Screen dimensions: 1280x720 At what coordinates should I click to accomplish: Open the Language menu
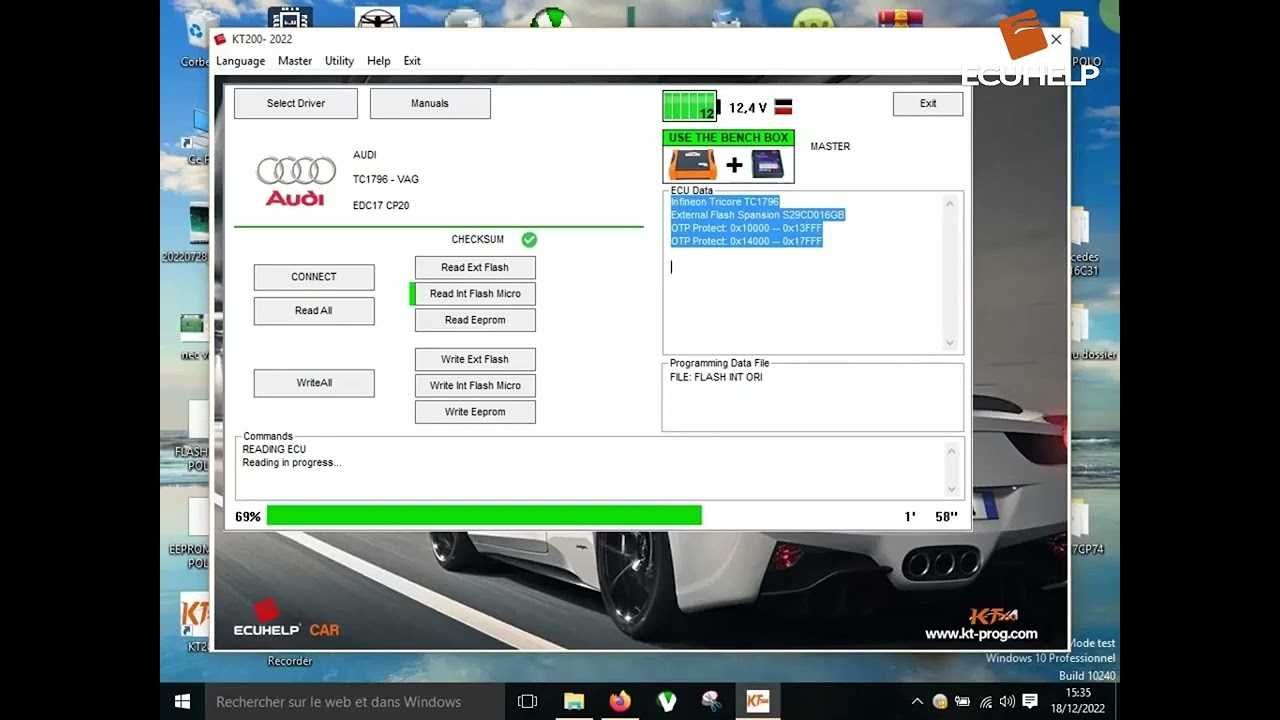tap(241, 61)
